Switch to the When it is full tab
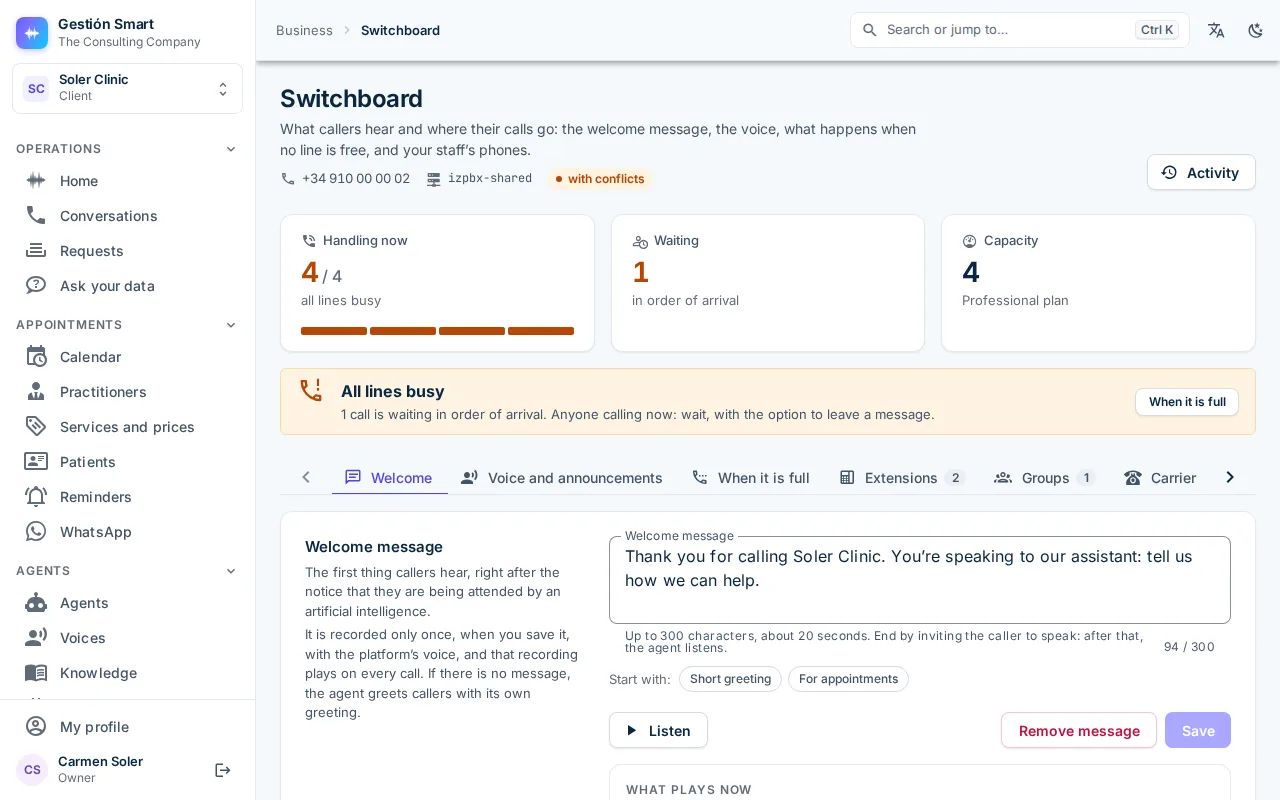This screenshot has height=800, width=1280. pyautogui.click(x=750, y=478)
